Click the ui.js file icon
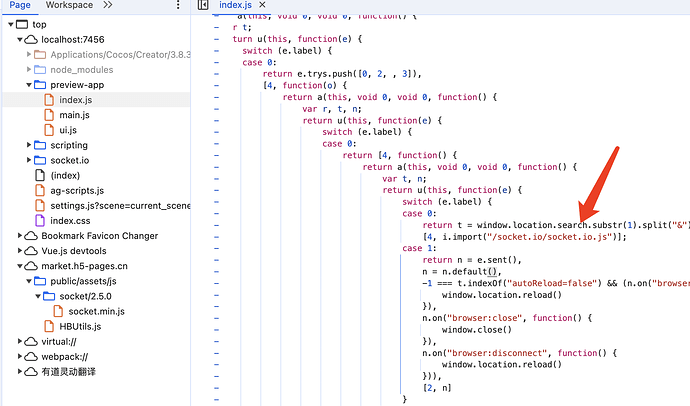690x406 pixels. tap(49, 130)
